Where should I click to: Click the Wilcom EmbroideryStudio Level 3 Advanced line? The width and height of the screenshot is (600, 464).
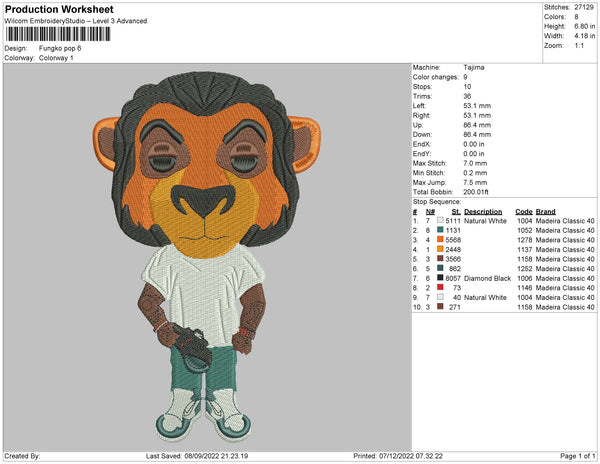(76, 21)
